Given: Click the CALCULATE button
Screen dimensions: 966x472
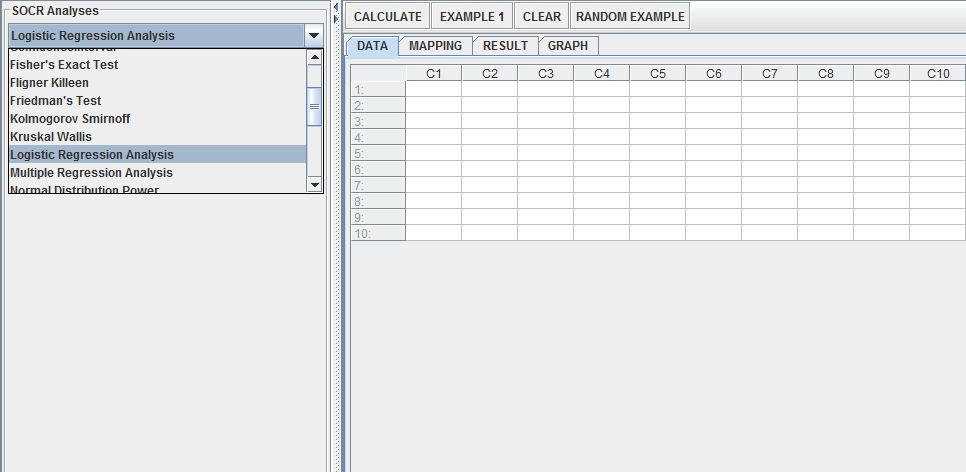Looking at the screenshot, I should [388, 17].
